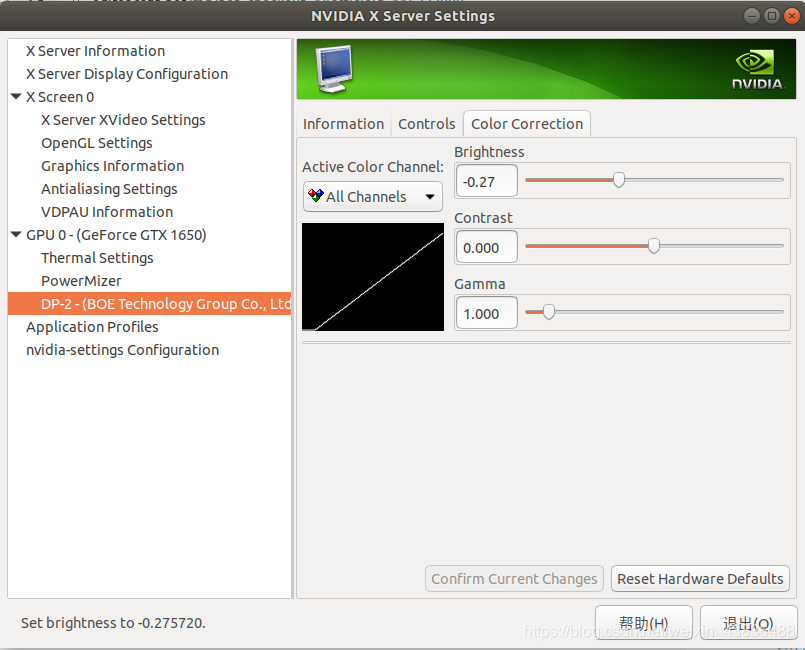This screenshot has height=650, width=805.
Task: Open the Active Color Channel dropdown arrow
Action: [430, 197]
